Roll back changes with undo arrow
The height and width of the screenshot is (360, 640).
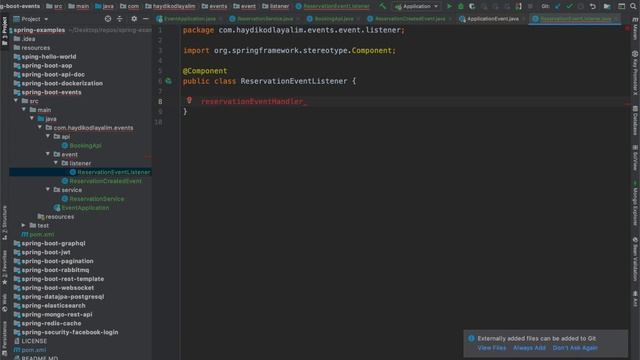593,6
